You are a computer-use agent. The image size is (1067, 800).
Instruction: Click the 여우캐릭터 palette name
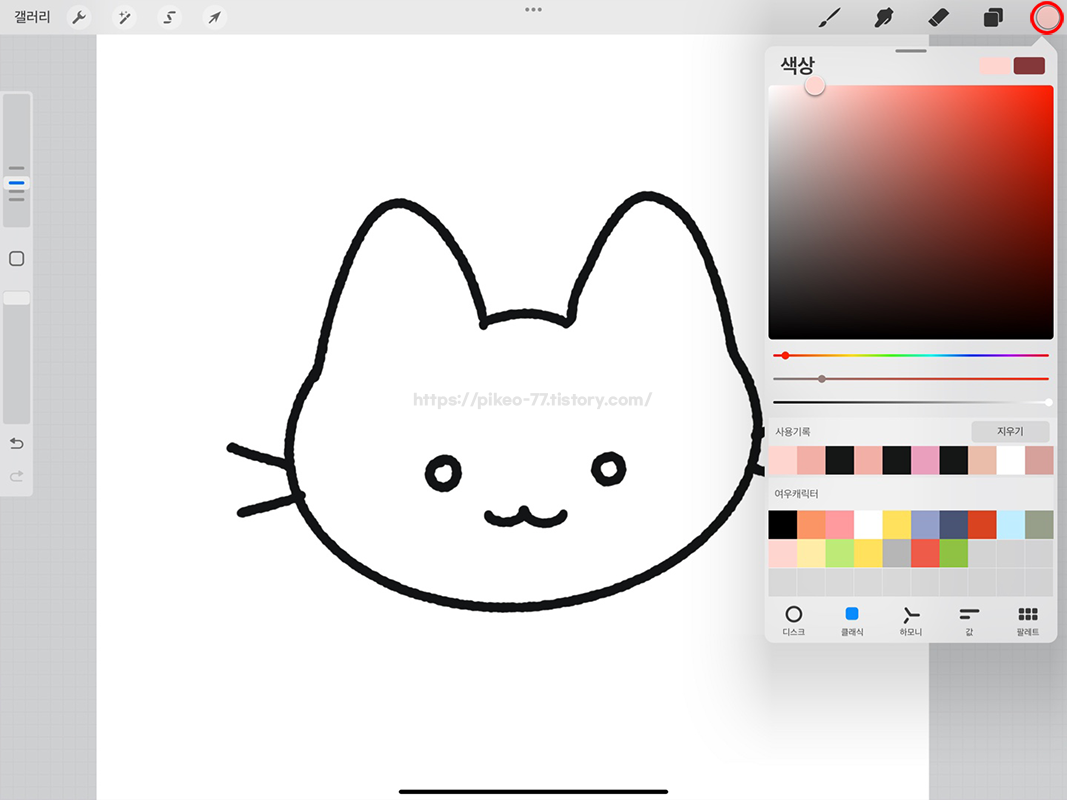coord(796,494)
